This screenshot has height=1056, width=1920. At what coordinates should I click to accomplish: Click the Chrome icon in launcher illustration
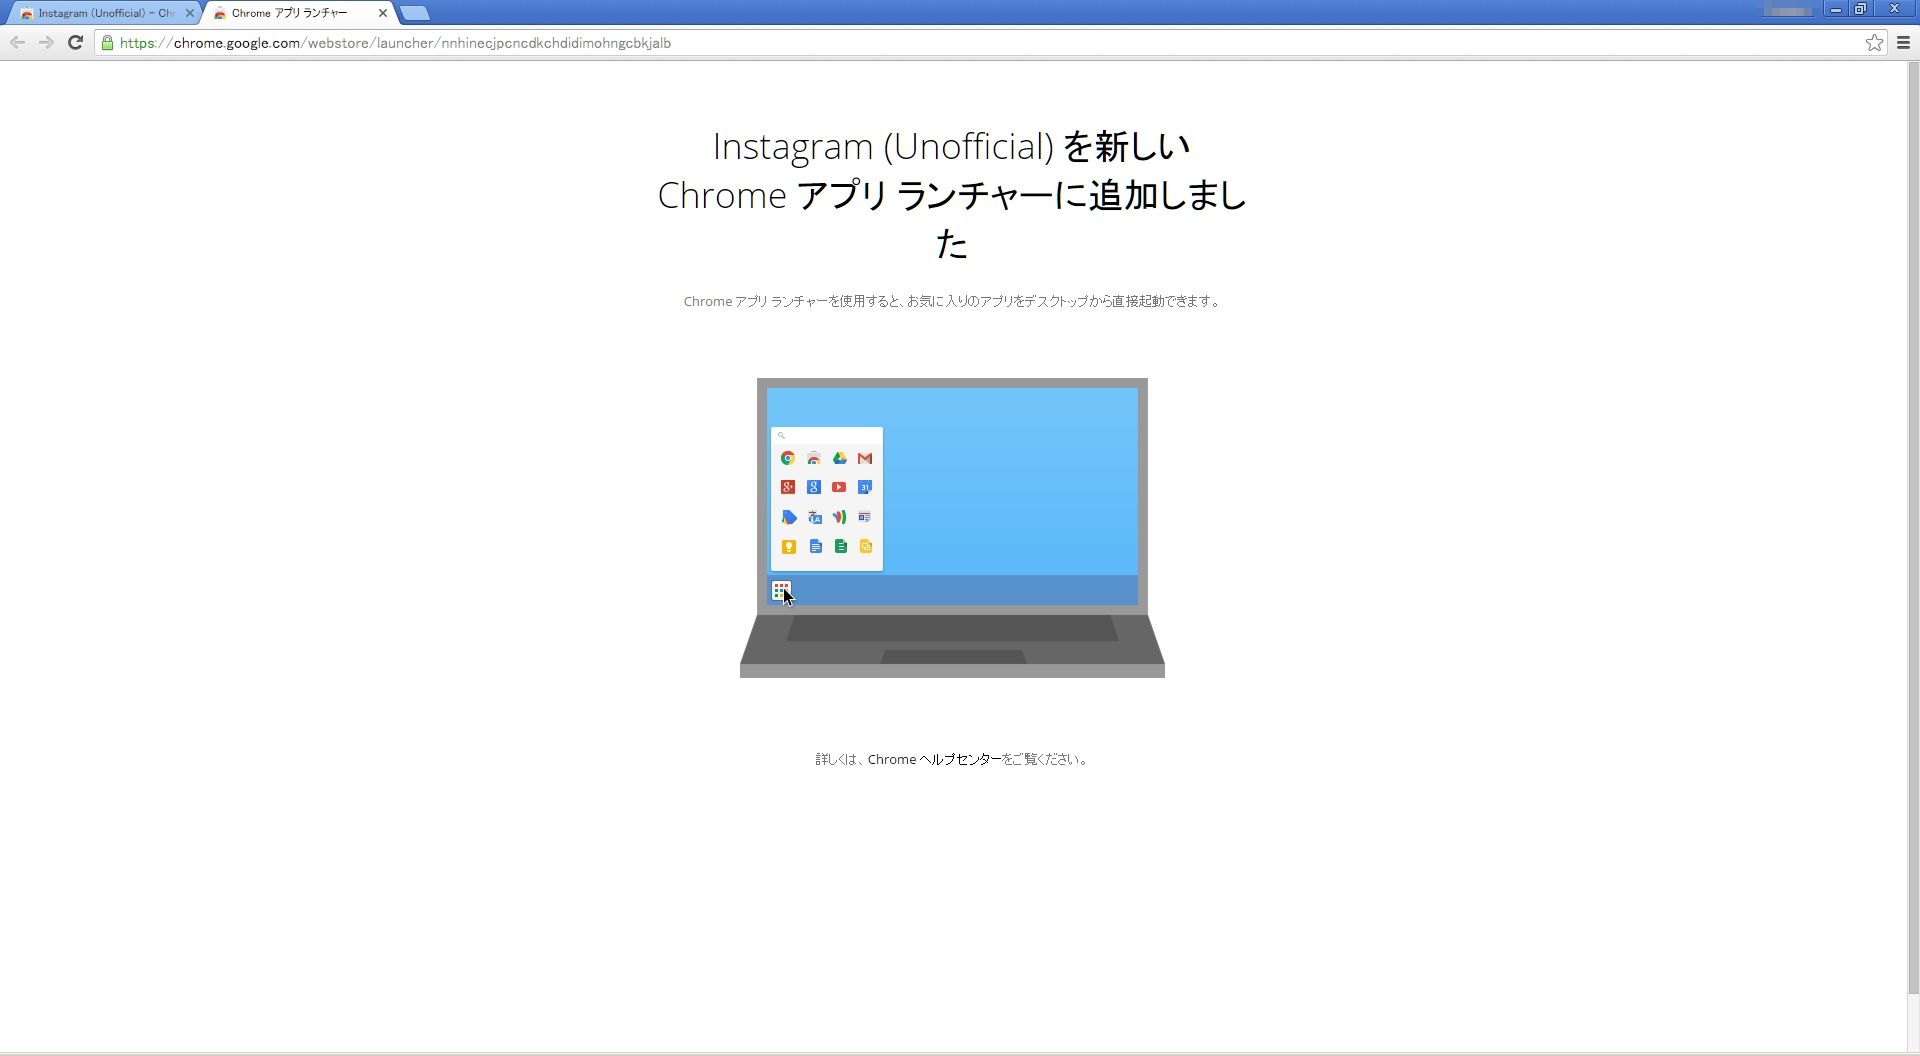tap(788, 458)
